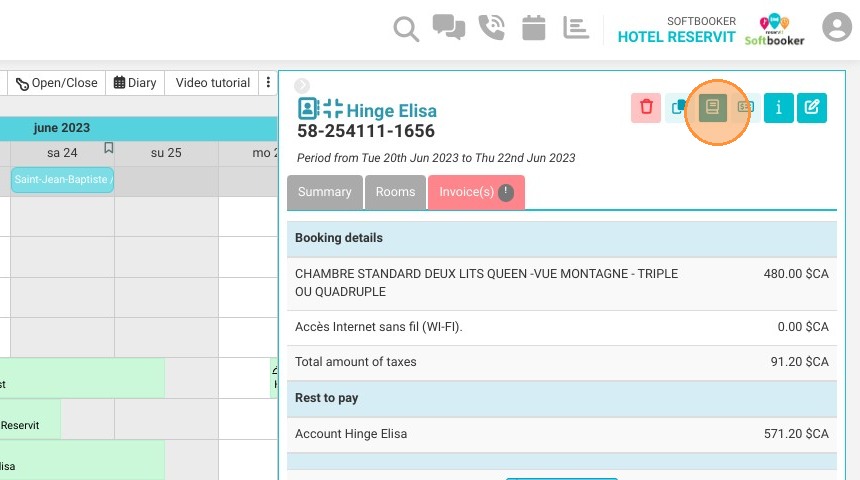Select the sa 24 day column header
Screen dimensions: 860x480
[x=63, y=153]
